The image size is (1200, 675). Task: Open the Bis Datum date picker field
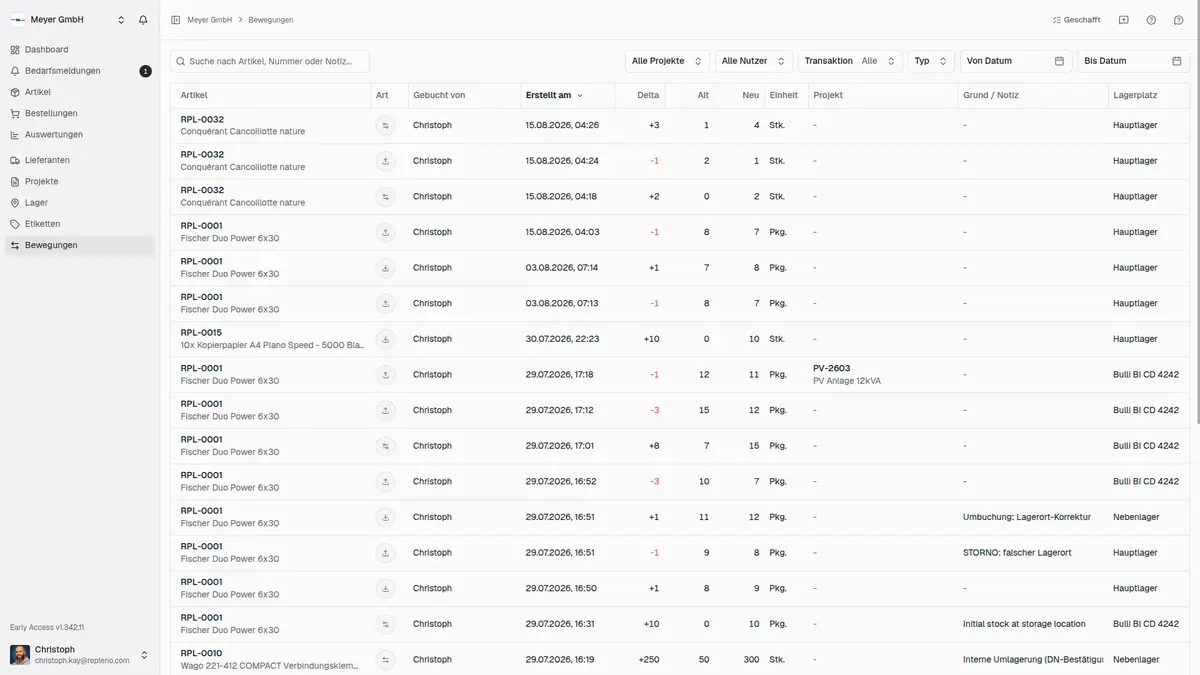click(x=1134, y=61)
